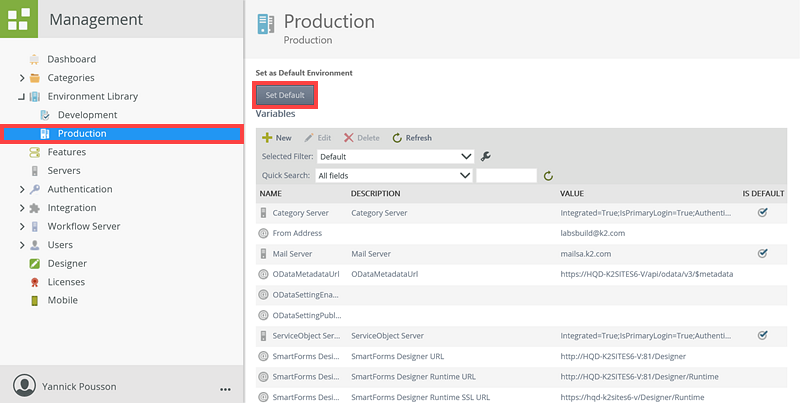Click the Features icon in sidebar
The height and width of the screenshot is (403, 800).
coord(35,152)
